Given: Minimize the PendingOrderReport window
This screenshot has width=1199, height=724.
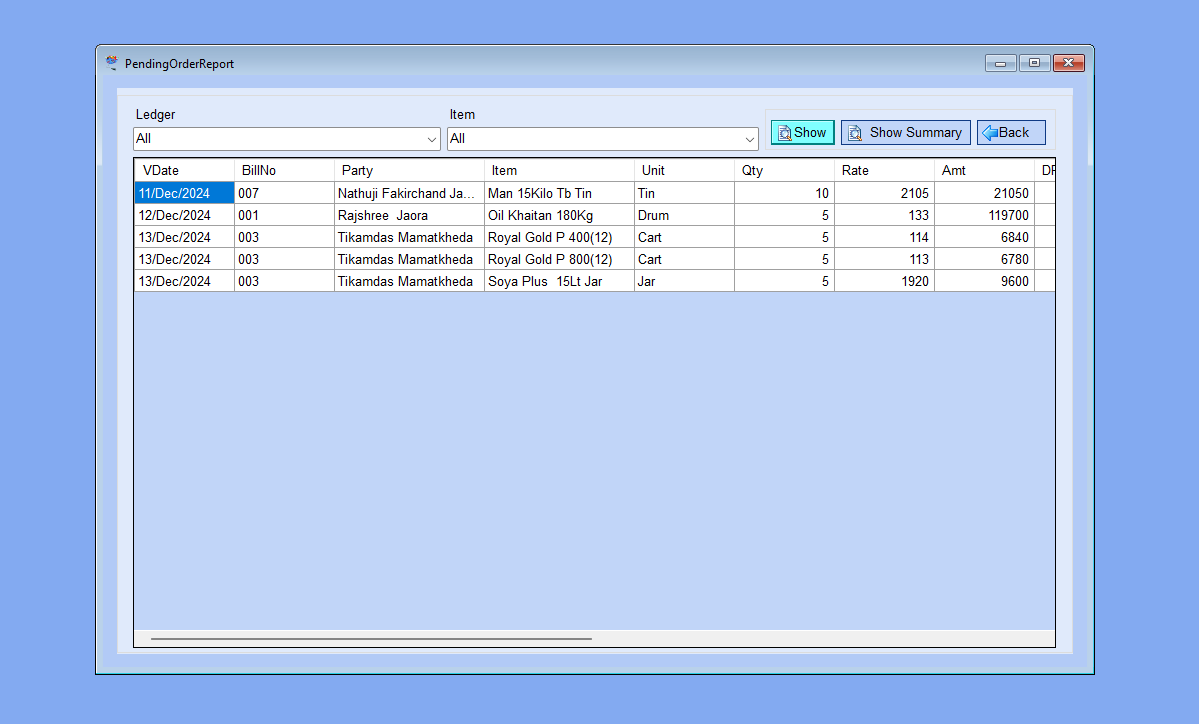Looking at the screenshot, I should point(1000,63).
